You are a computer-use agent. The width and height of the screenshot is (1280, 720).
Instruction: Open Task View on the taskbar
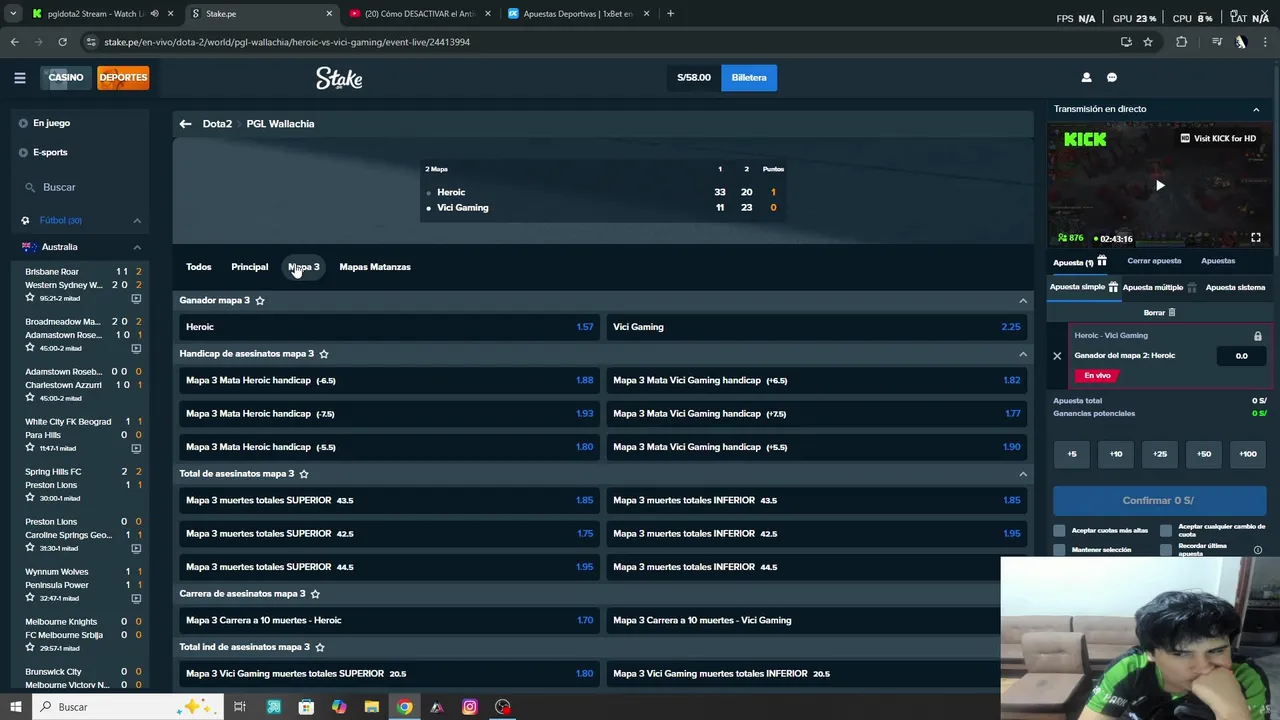pyautogui.click(x=240, y=707)
